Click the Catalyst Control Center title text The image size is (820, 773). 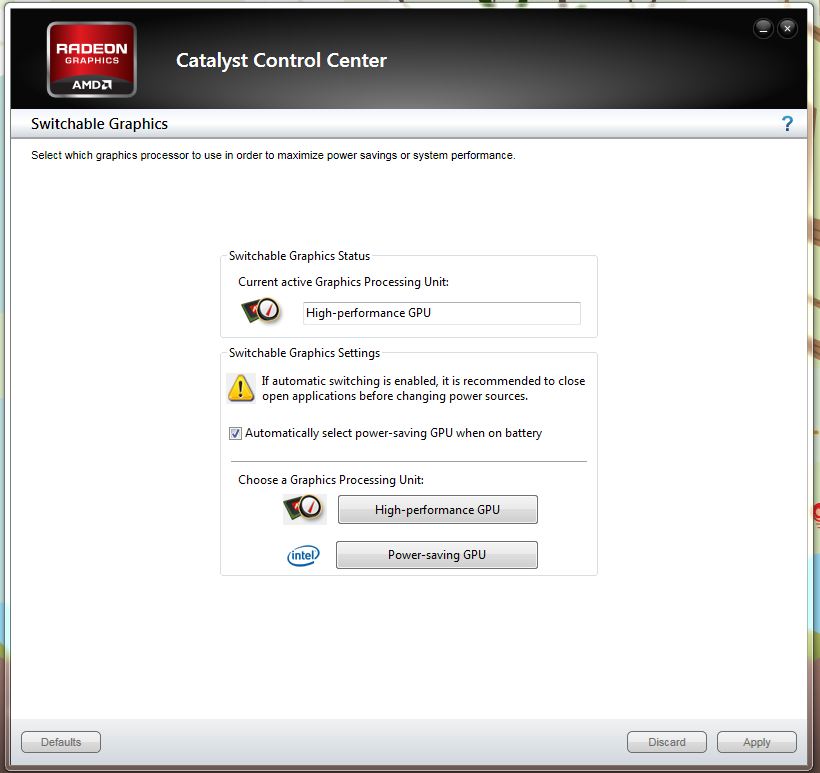281,61
